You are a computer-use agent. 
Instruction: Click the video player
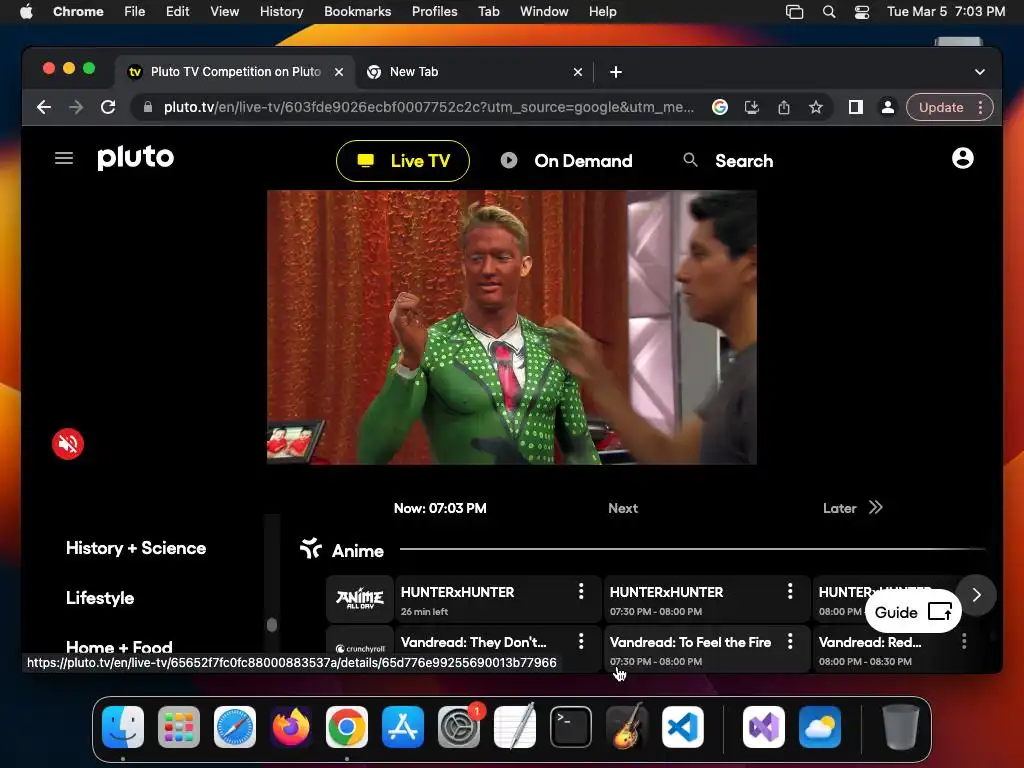click(x=512, y=327)
